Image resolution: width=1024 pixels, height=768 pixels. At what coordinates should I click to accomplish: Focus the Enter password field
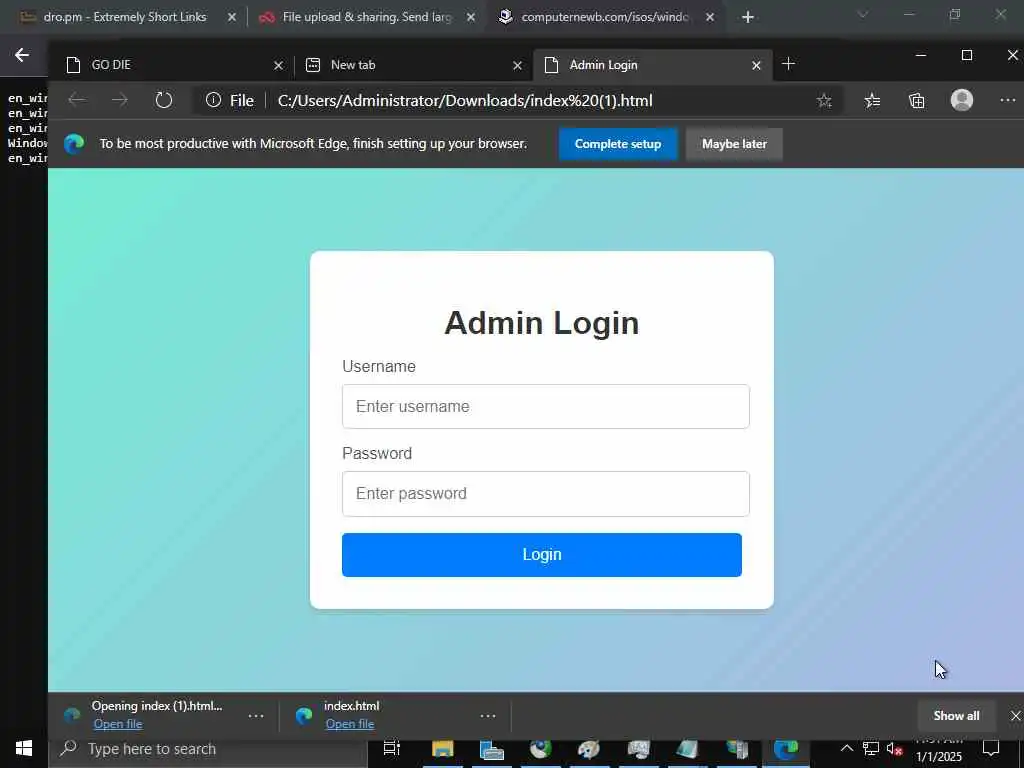[545, 494]
